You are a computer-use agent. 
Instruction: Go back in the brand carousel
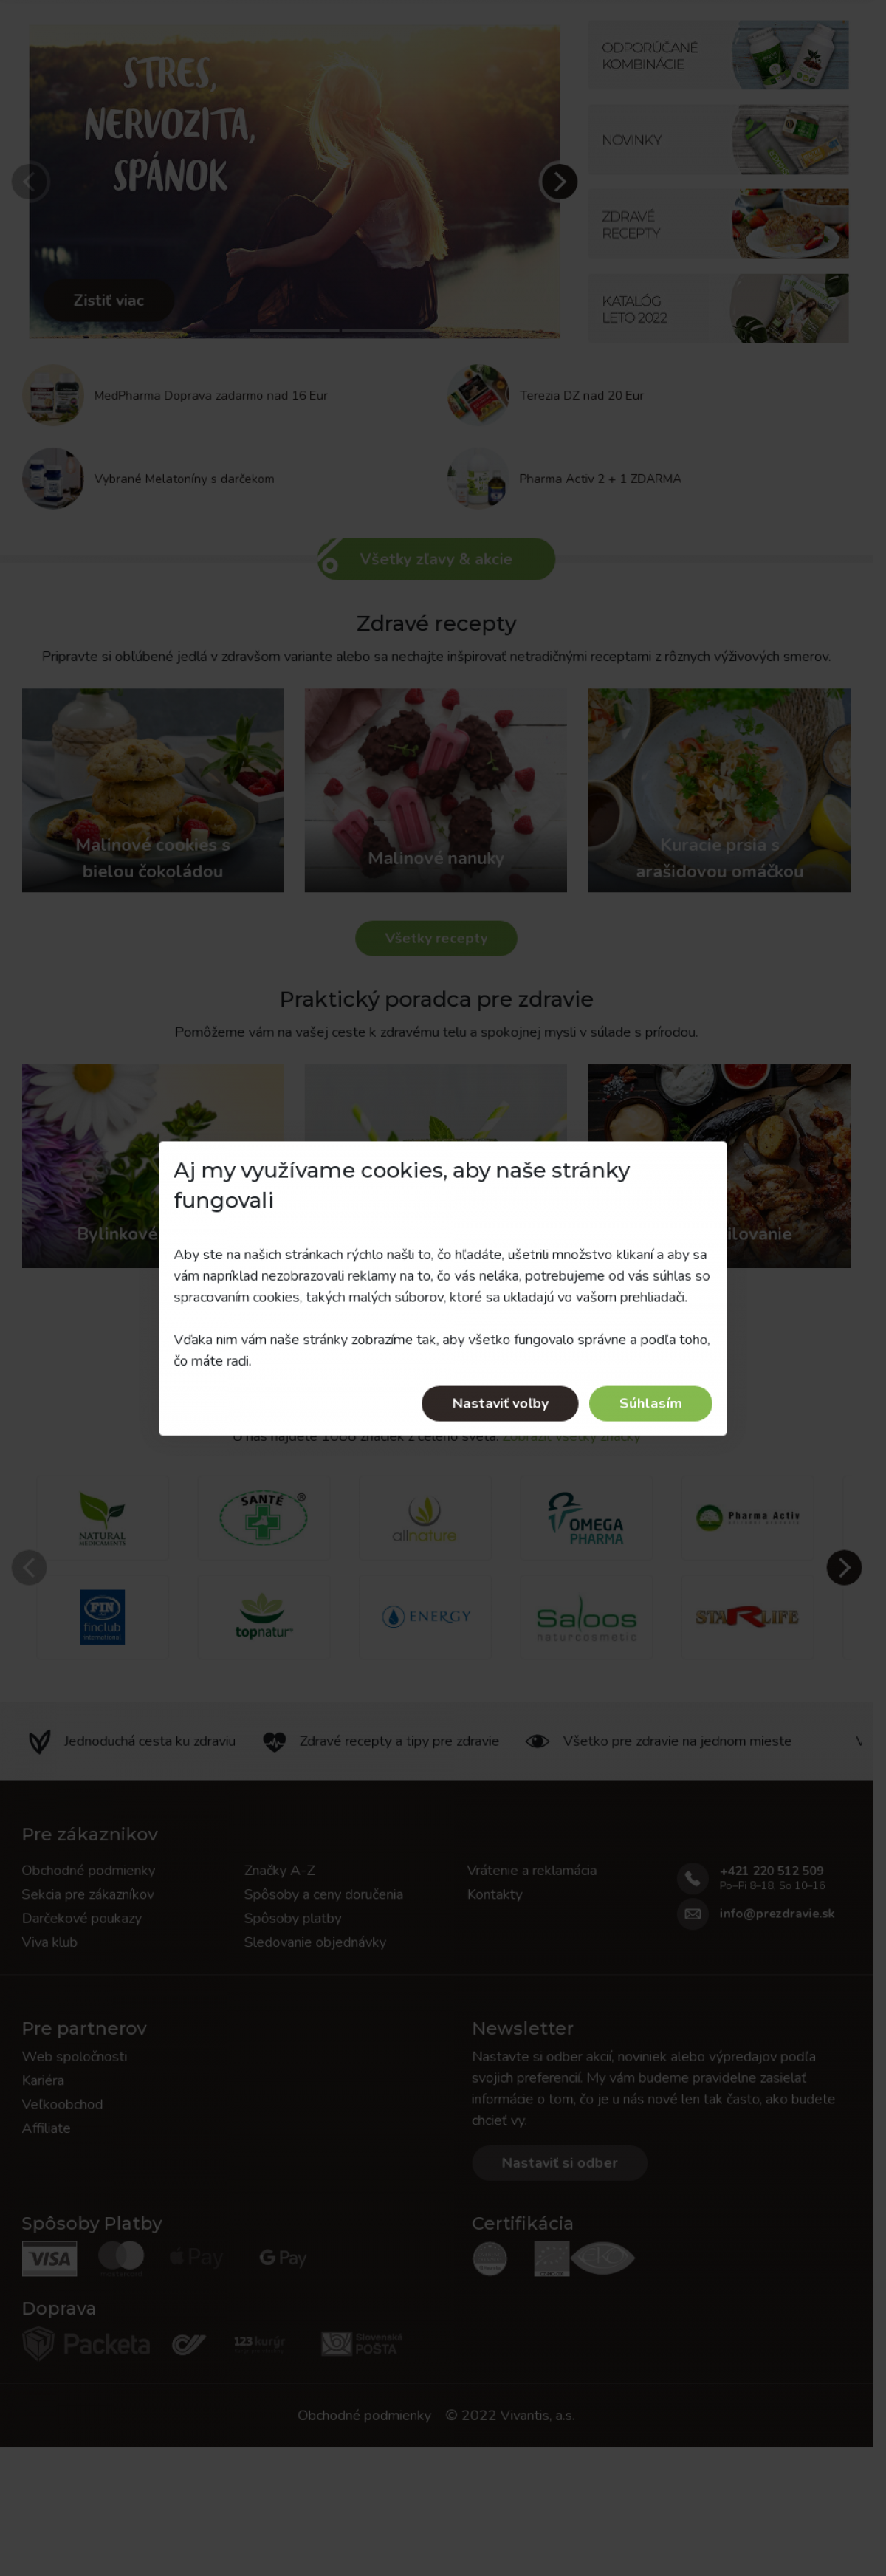tap(29, 1567)
